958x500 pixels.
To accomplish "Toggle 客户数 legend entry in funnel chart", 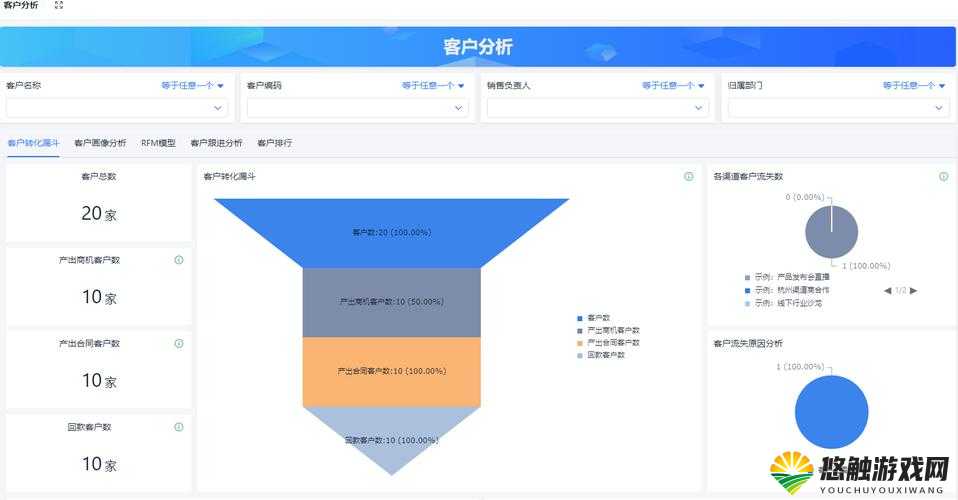I will [x=593, y=318].
